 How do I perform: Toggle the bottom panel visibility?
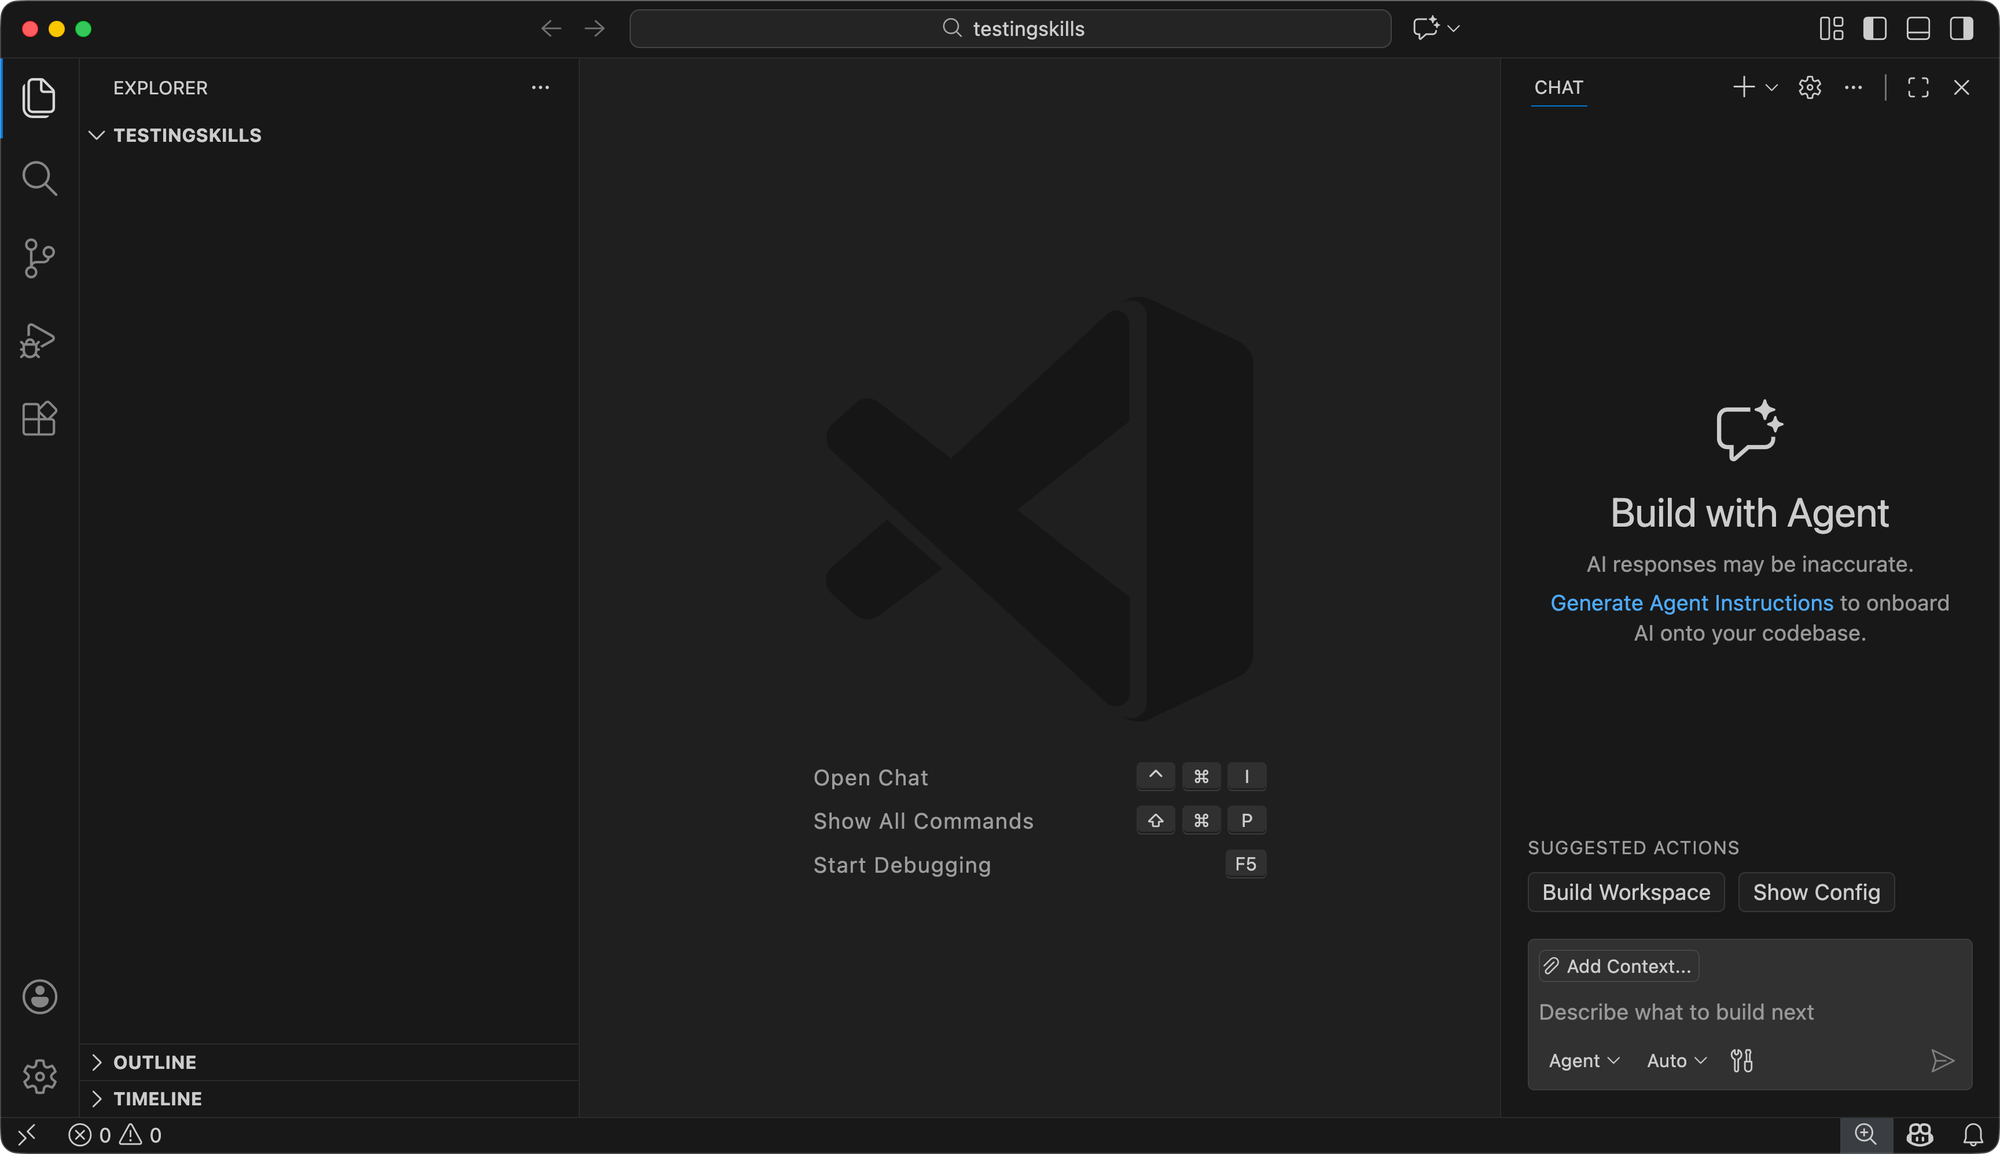click(1918, 29)
